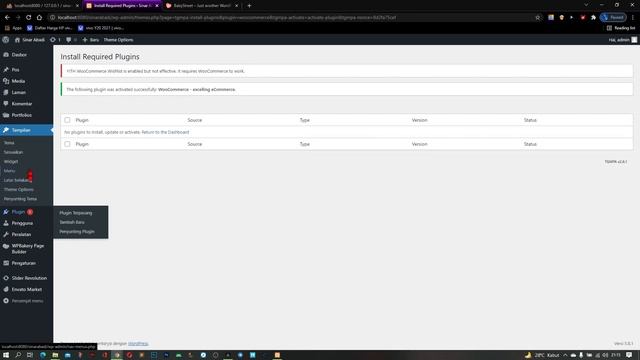Visit site via Sinar Abadi home icon

pyautogui.click(x=29, y=40)
